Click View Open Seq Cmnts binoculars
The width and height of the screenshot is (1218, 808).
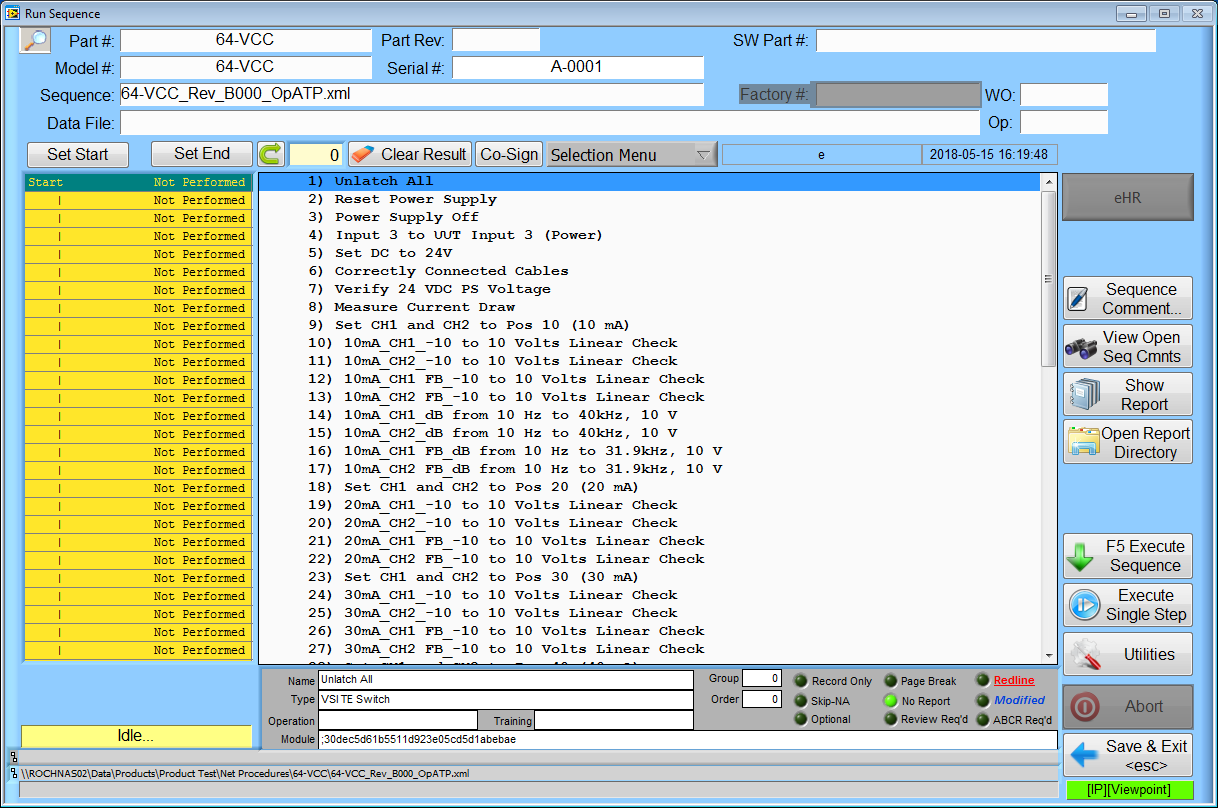pyautogui.click(x=1128, y=346)
